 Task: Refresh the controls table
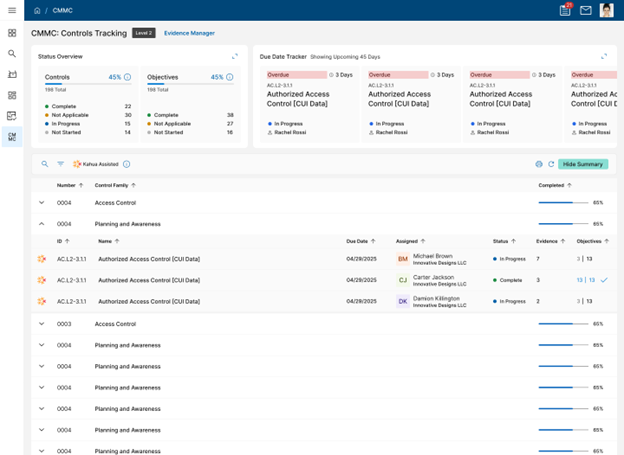click(550, 164)
